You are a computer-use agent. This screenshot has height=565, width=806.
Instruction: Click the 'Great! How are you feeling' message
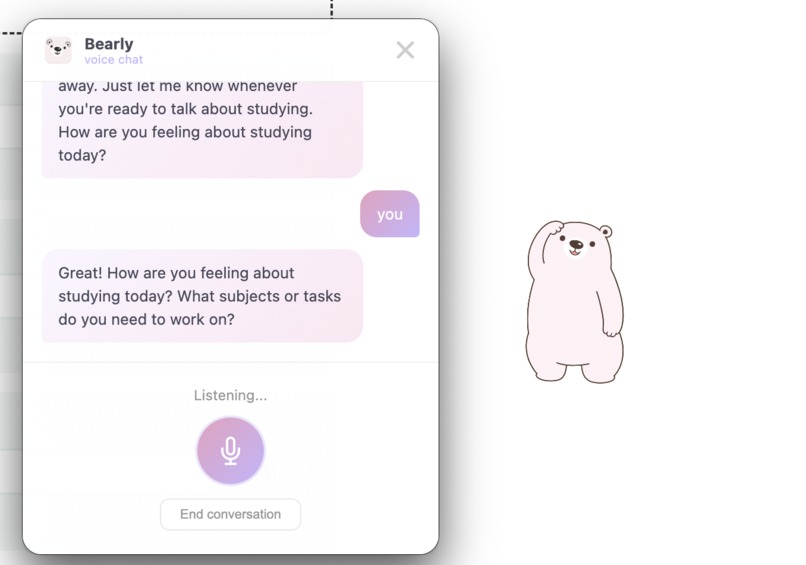click(202, 296)
